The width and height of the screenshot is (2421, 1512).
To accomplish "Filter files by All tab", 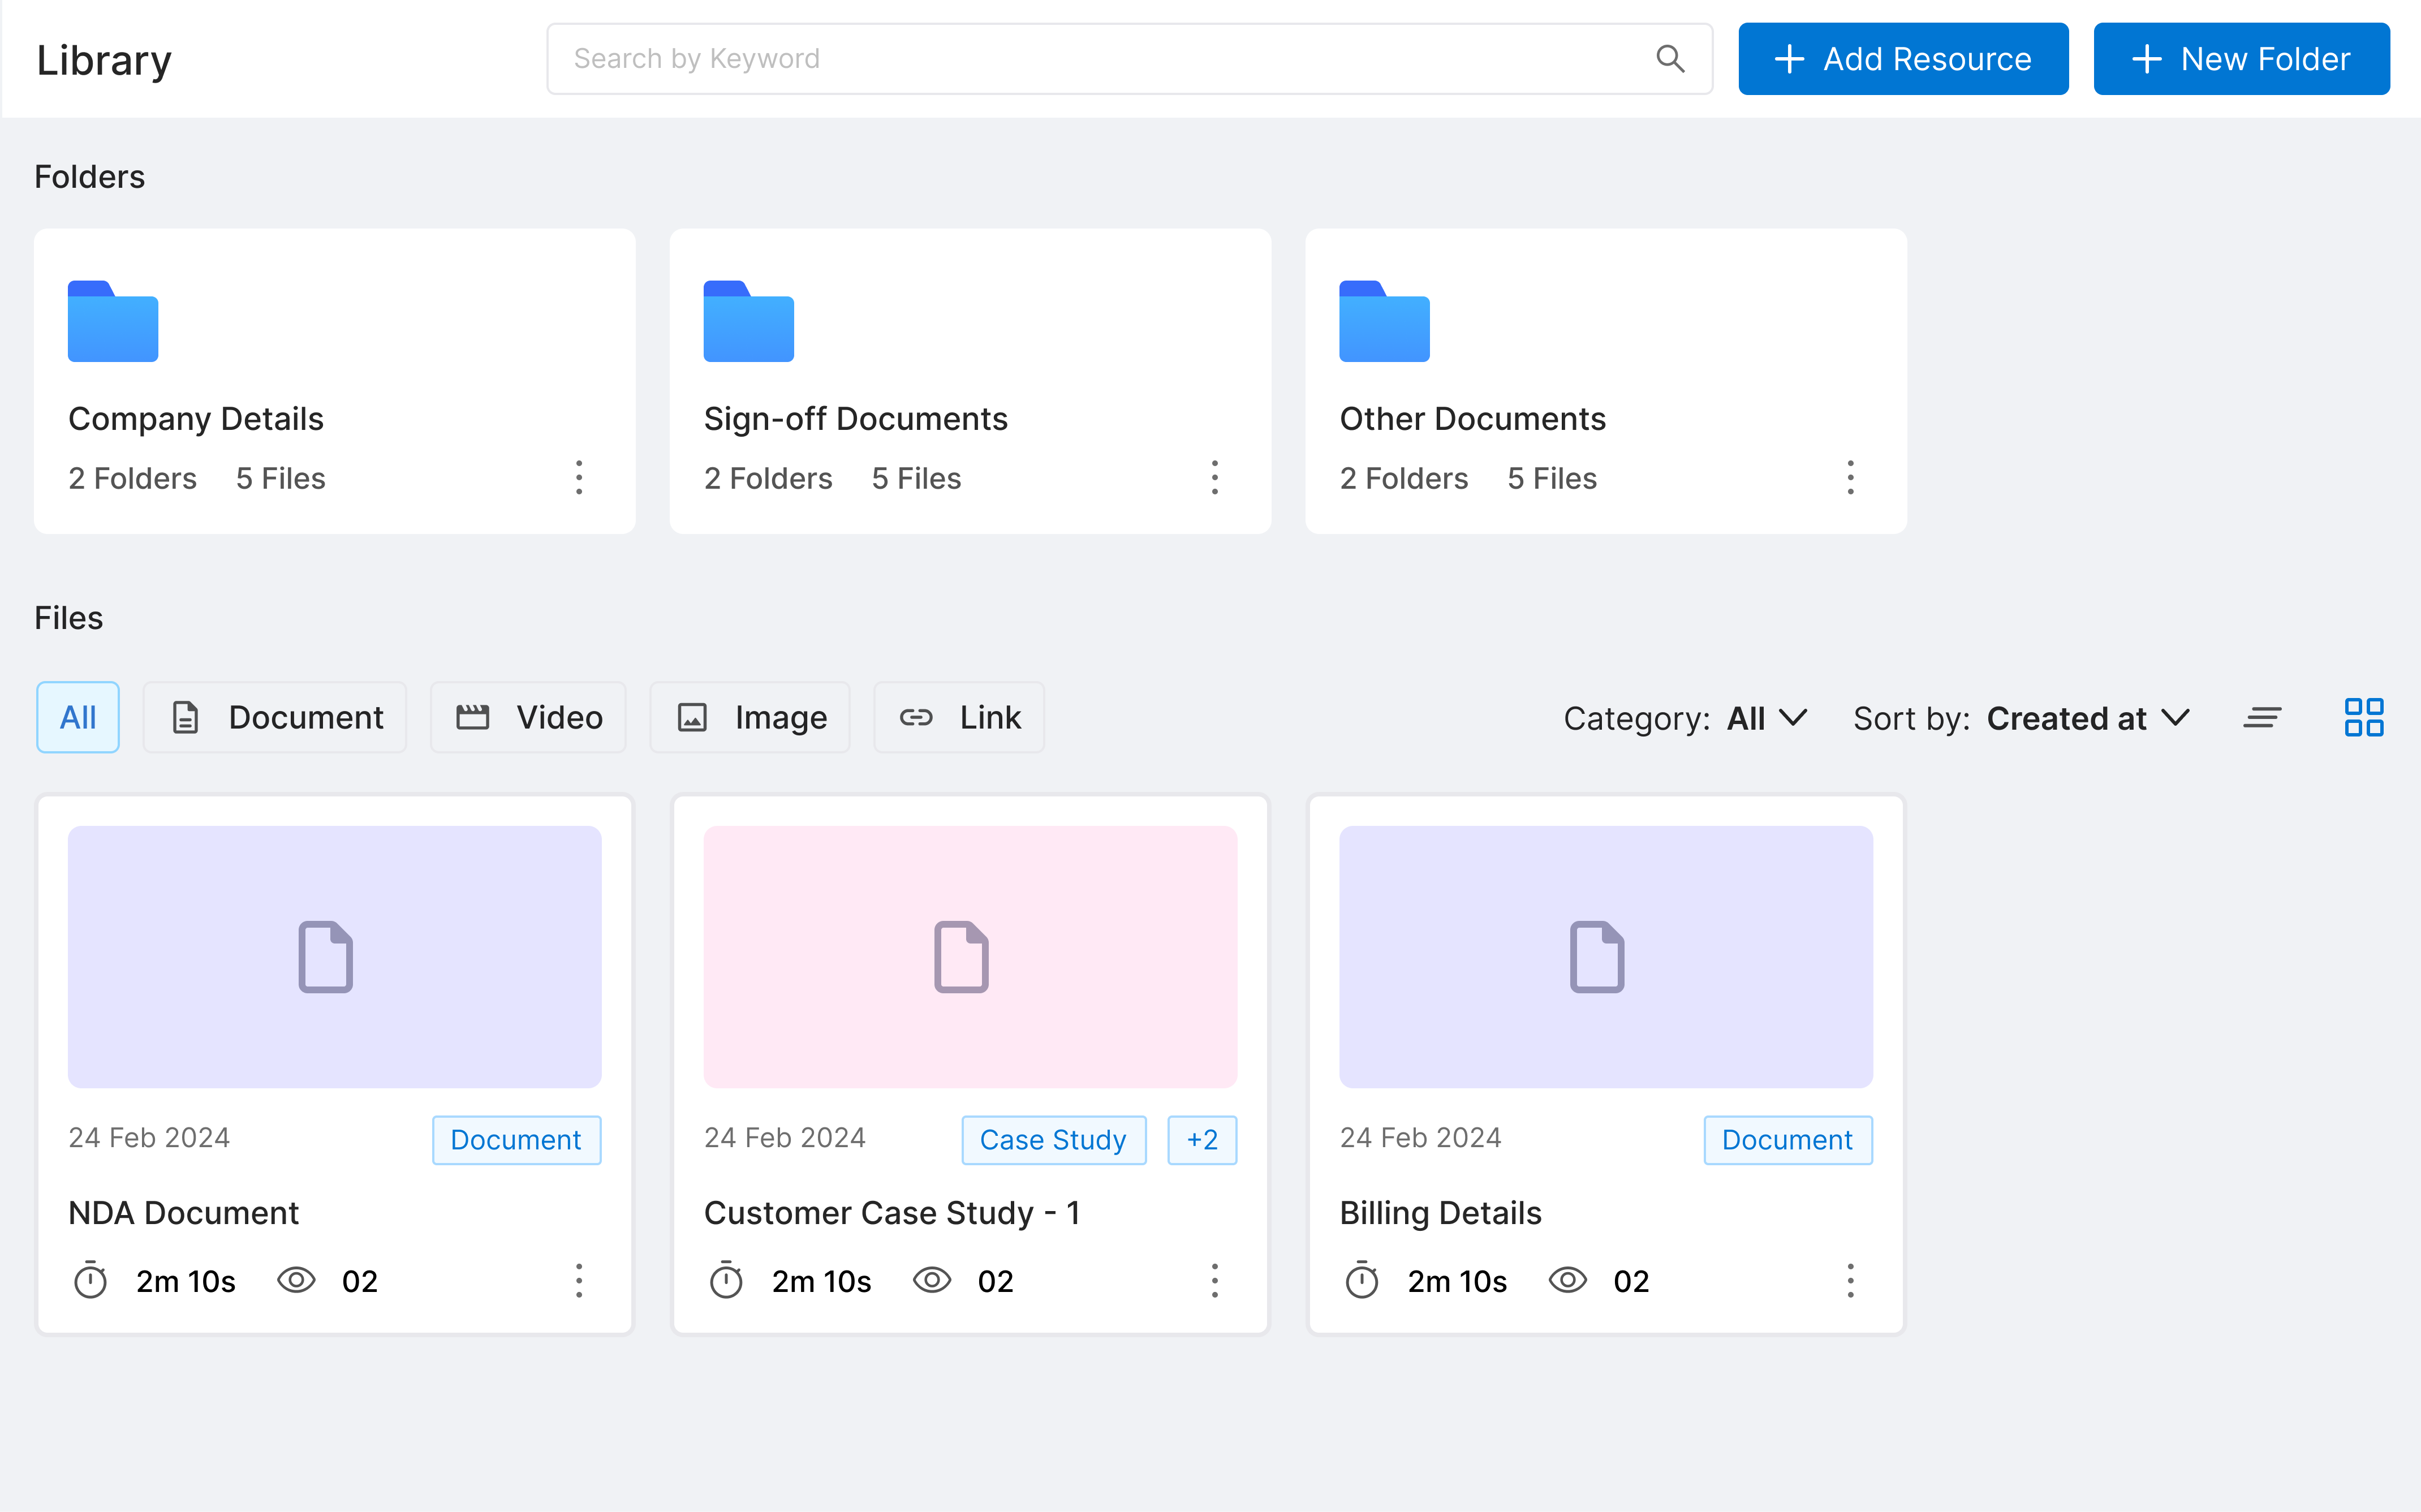I will 78,718.
